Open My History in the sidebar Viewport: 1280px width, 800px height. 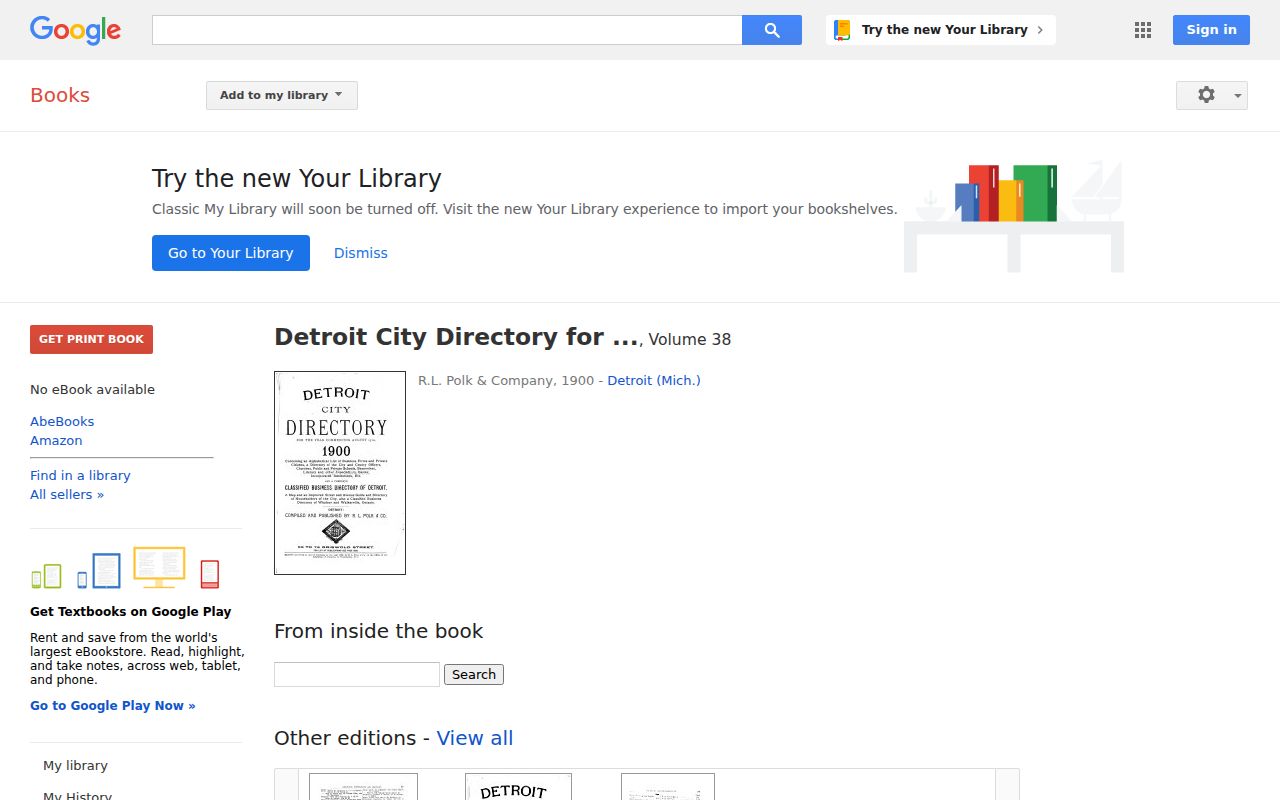pyautogui.click(x=77, y=795)
